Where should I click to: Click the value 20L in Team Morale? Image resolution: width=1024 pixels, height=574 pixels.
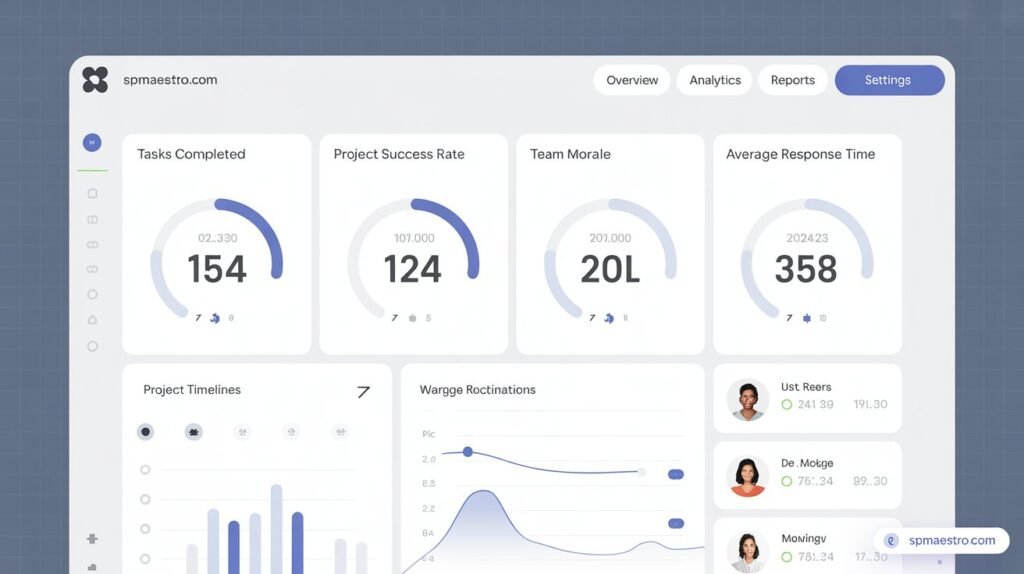(x=610, y=269)
